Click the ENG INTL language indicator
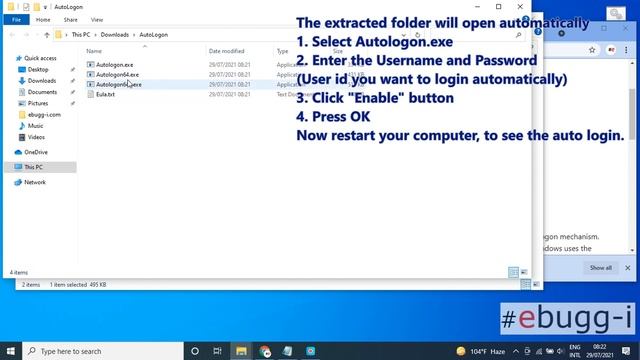 575,351
